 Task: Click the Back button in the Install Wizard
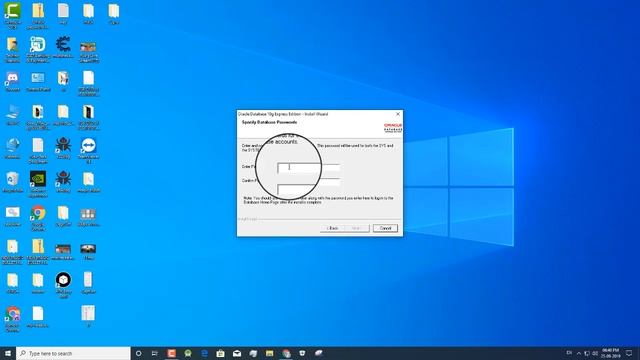click(333, 228)
